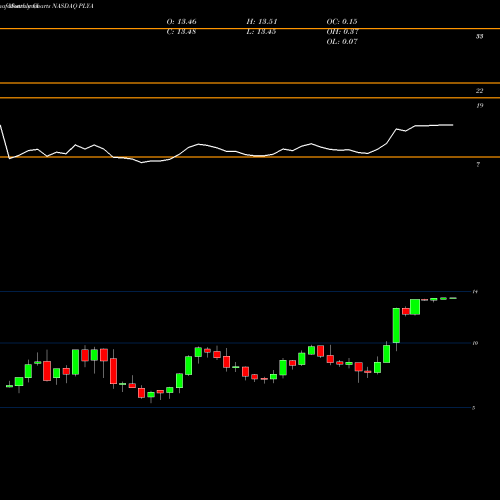Click the 5 price axis label

click(474, 408)
